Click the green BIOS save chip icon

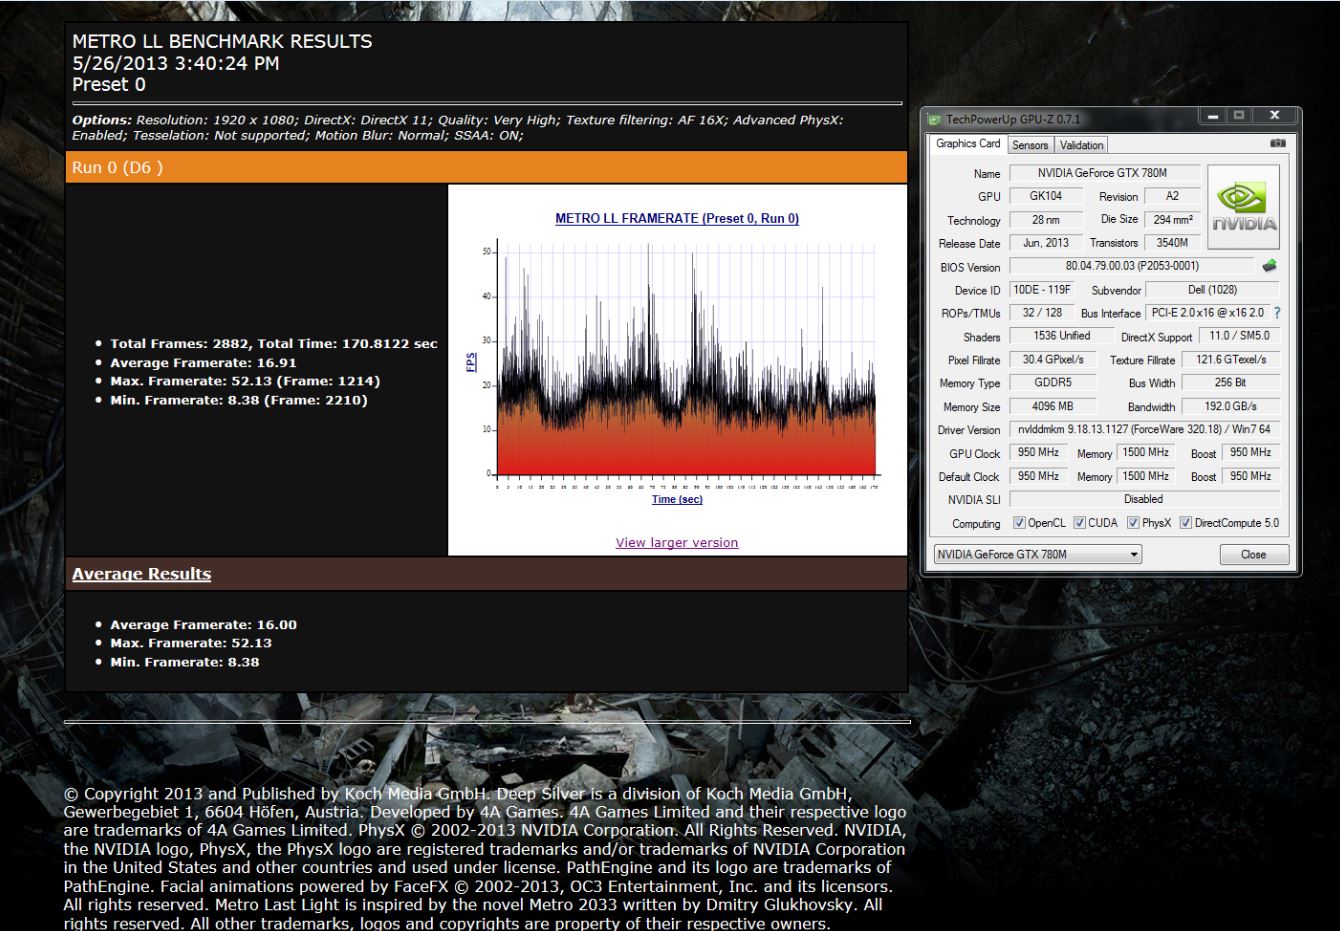[x=1269, y=266]
